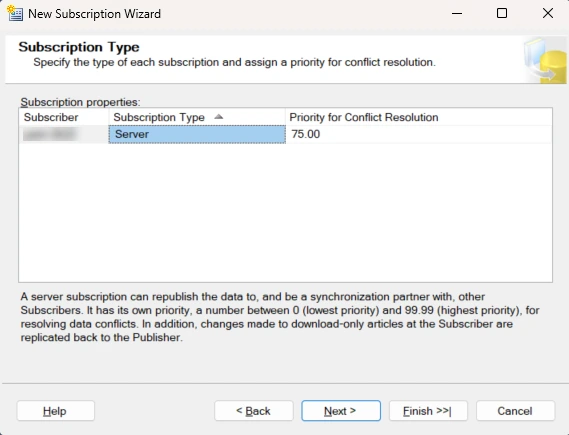The height and width of the screenshot is (435, 569).
Task: Click the Subscription properties label
Action: click(x=80, y=102)
